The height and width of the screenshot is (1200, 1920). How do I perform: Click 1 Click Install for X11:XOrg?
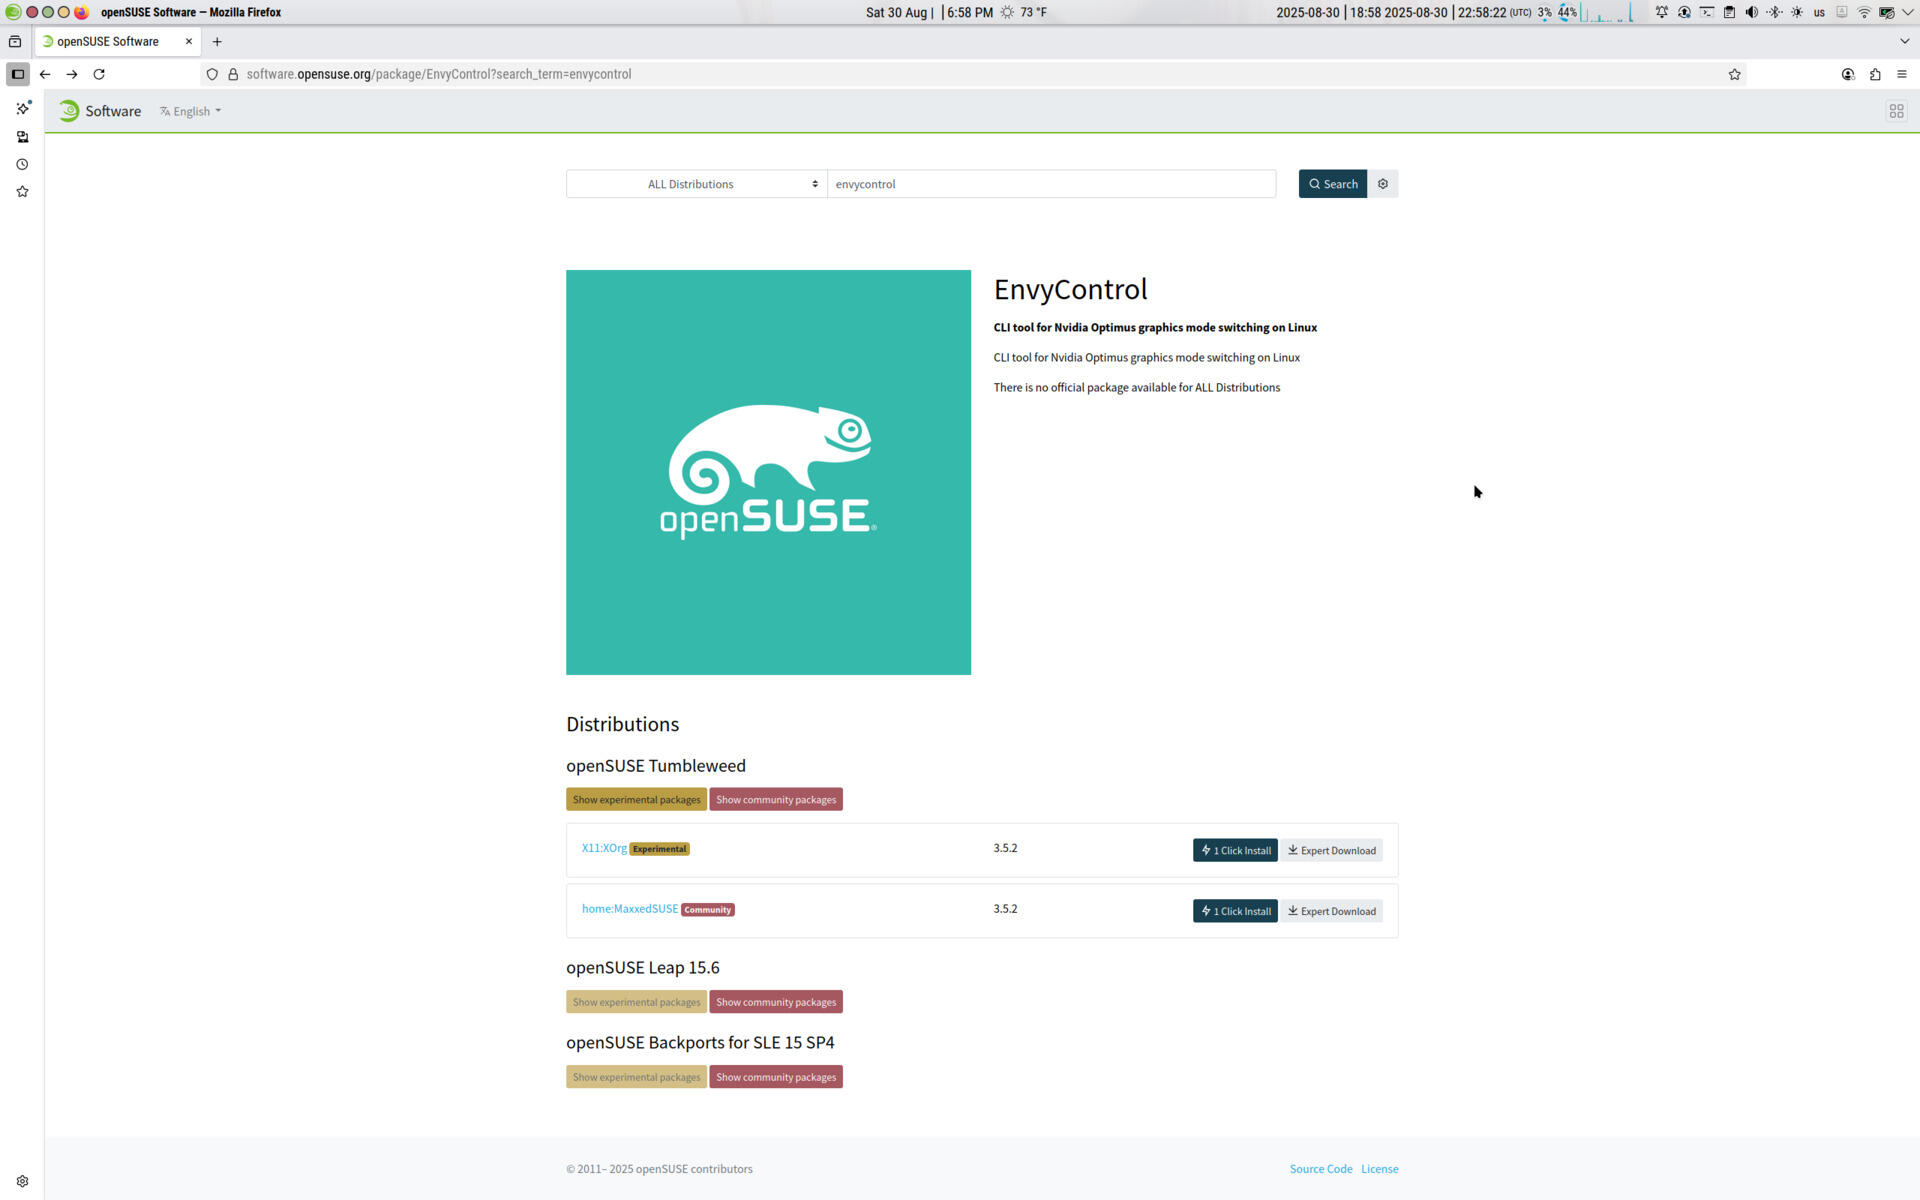point(1235,850)
